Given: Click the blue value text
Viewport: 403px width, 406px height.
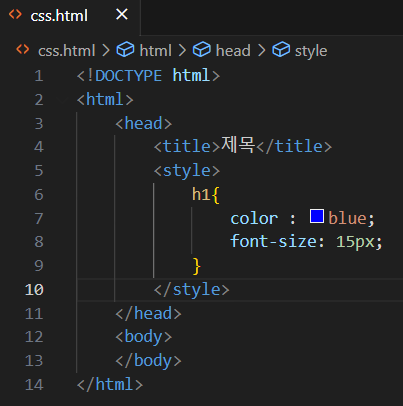Looking at the screenshot, I should (348, 218).
